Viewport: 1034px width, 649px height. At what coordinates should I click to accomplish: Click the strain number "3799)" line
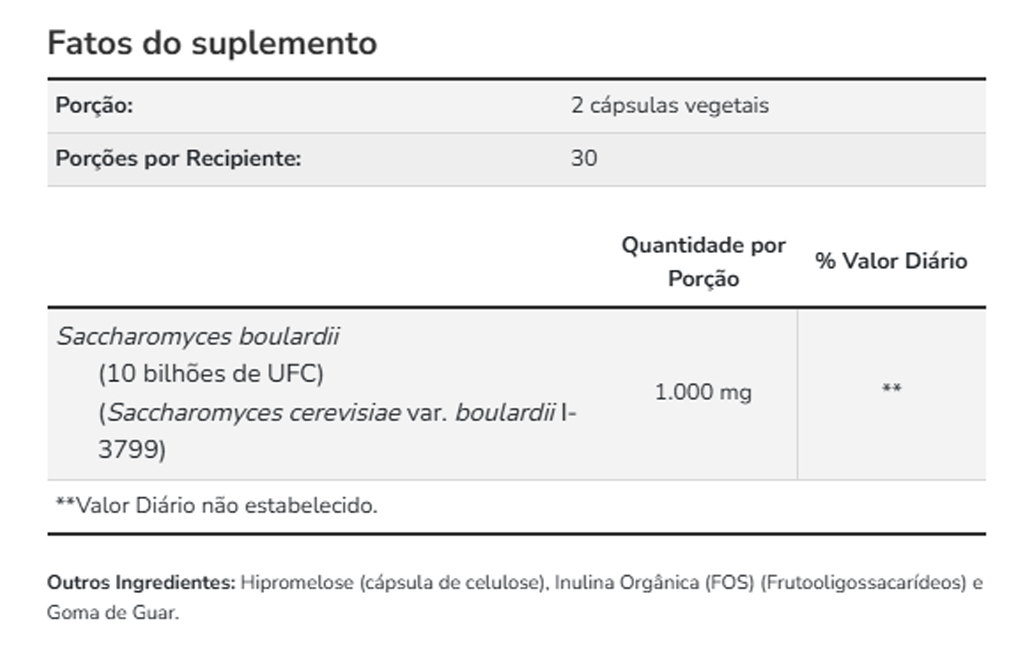[131, 450]
